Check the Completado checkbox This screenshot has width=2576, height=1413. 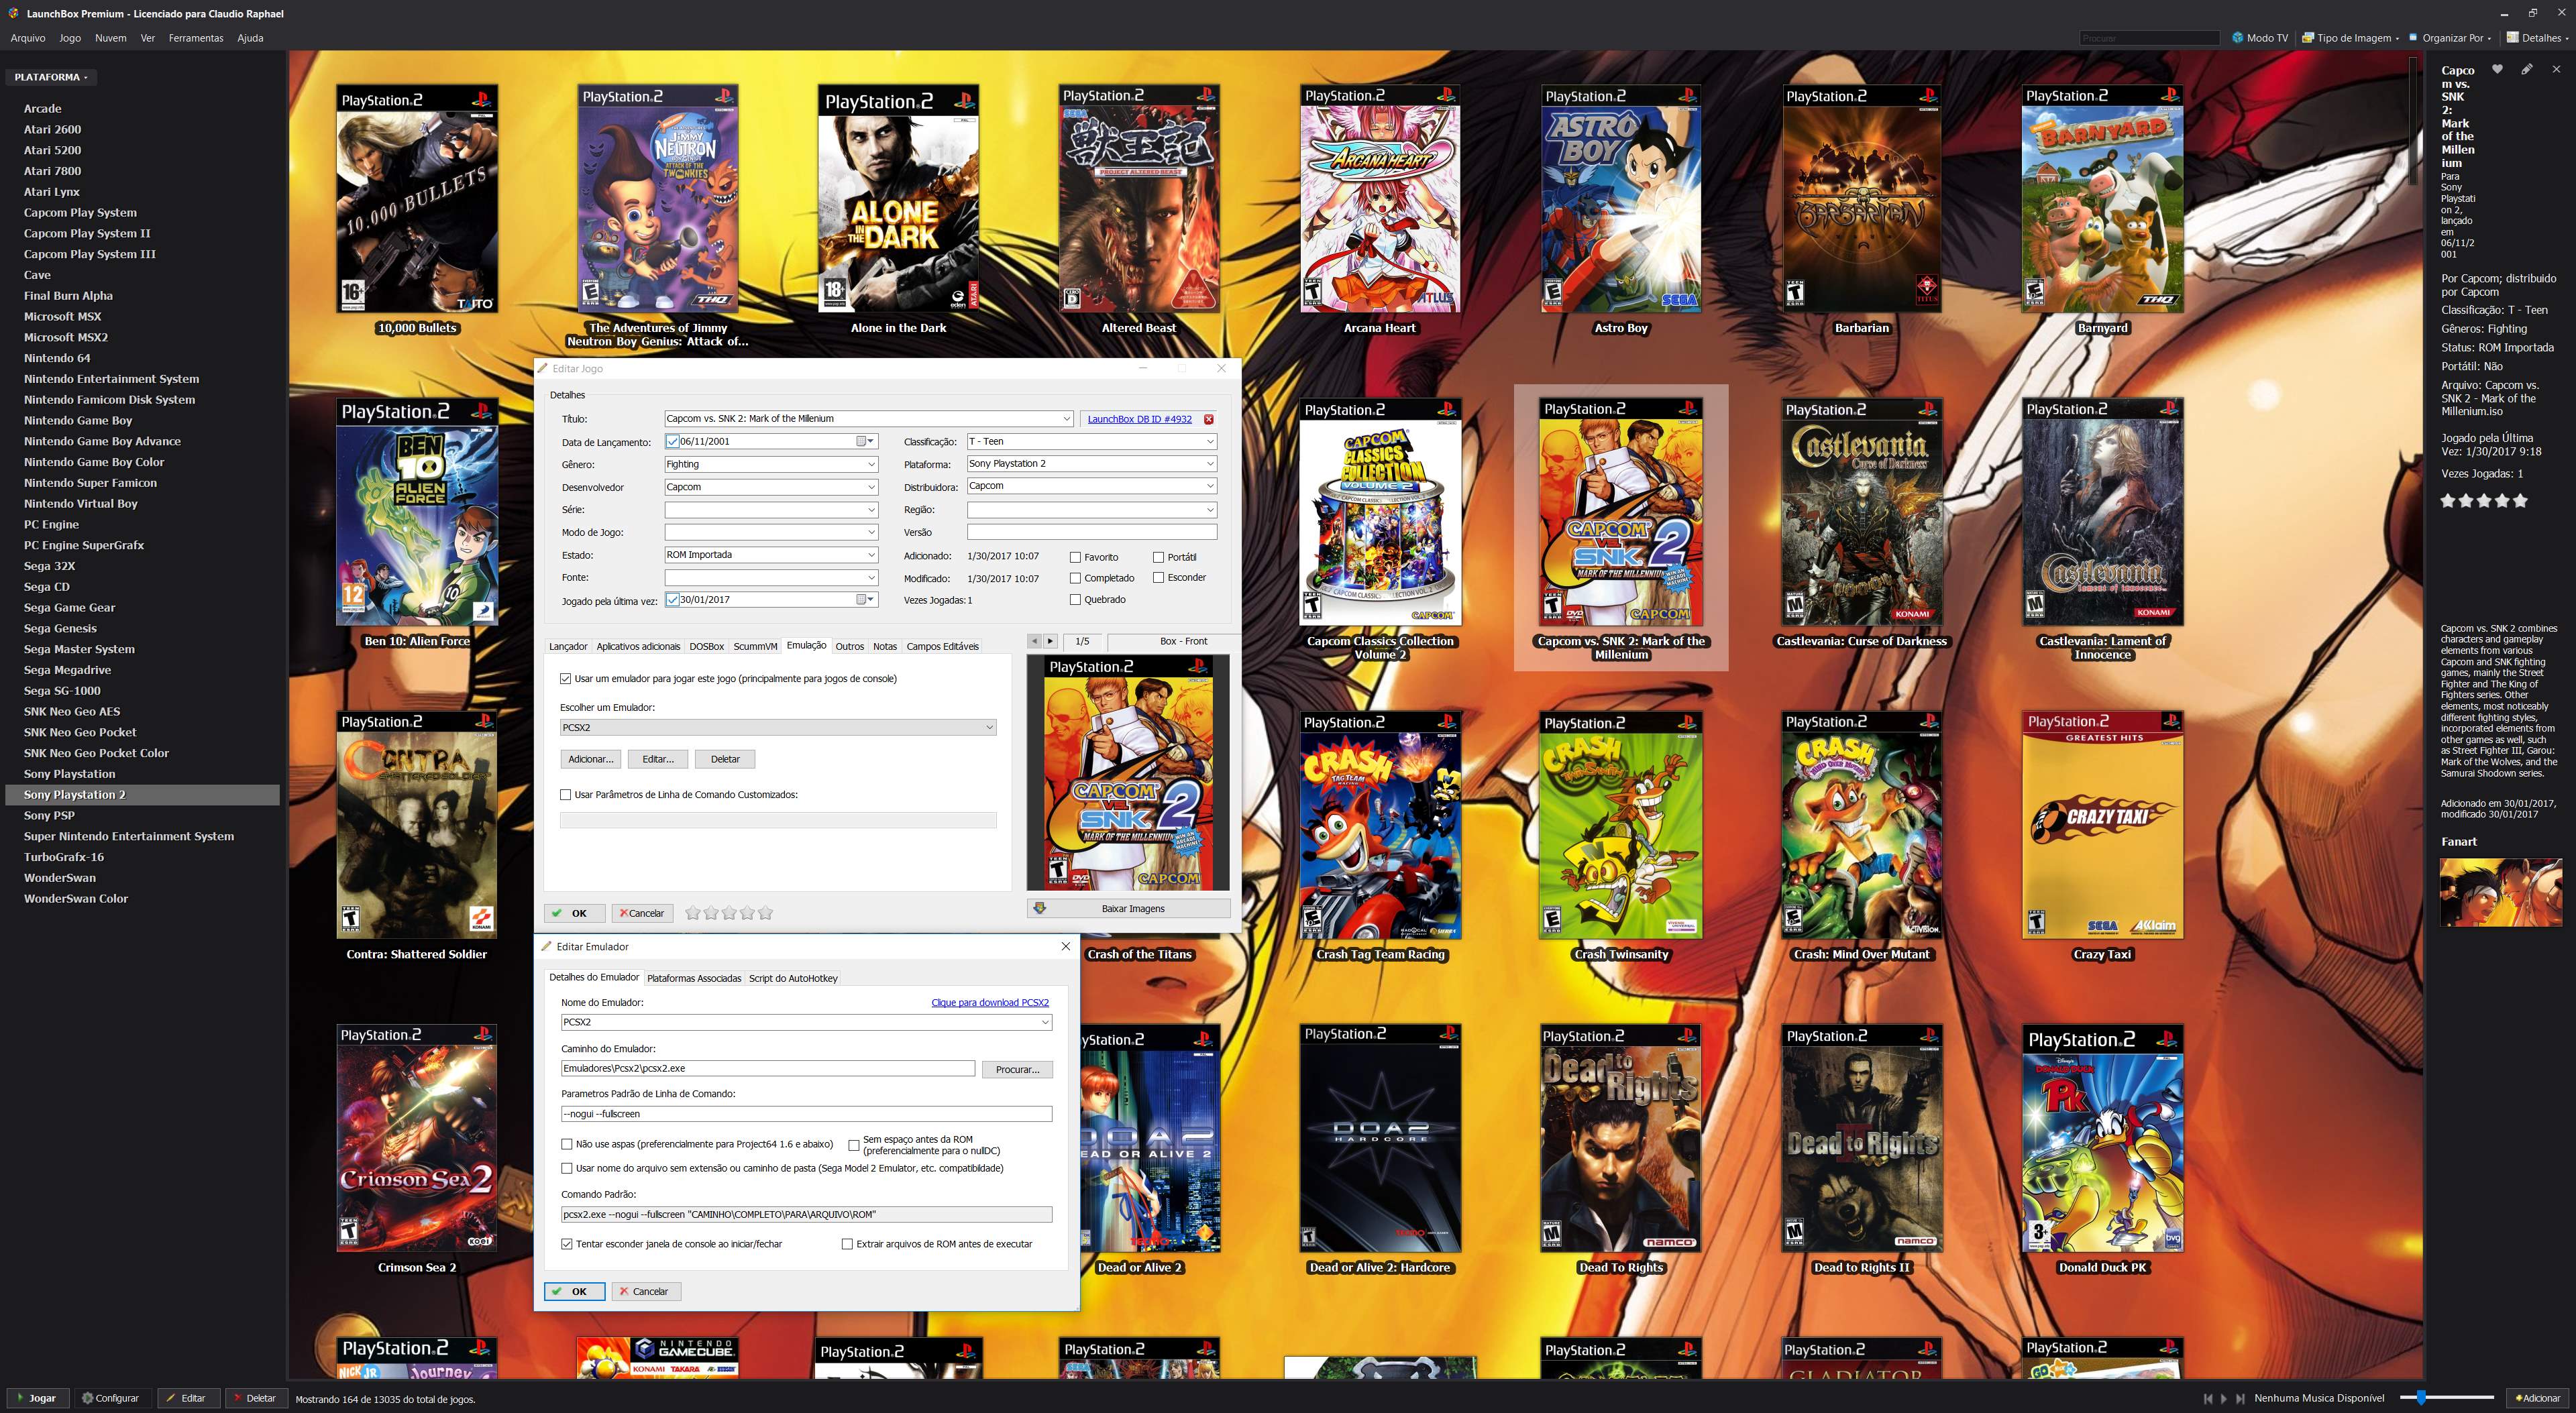pyautogui.click(x=1075, y=578)
